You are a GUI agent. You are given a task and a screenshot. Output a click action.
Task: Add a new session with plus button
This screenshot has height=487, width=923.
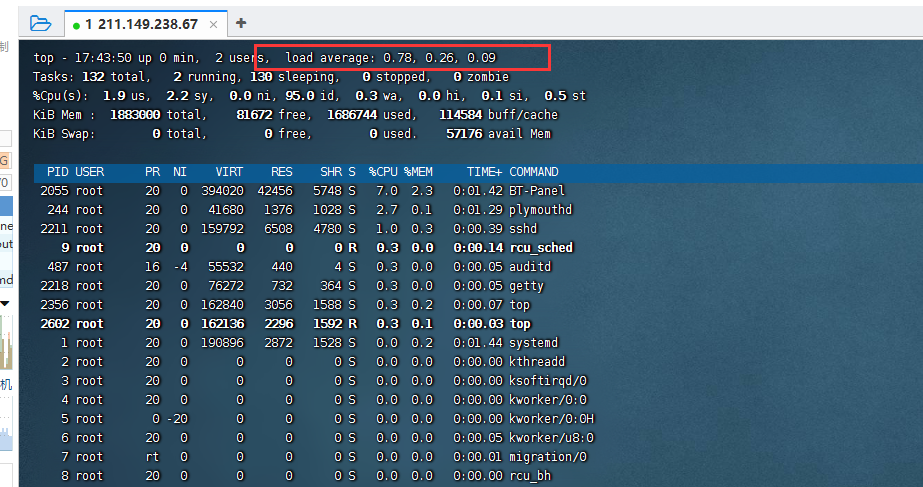click(x=241, y=23)
